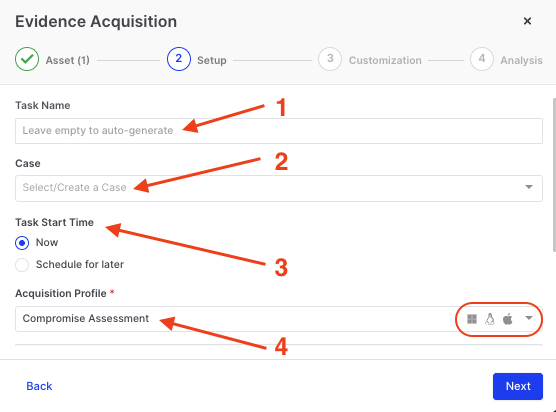
Task: Go to the Setup step label
Action: tap(212, 60)
